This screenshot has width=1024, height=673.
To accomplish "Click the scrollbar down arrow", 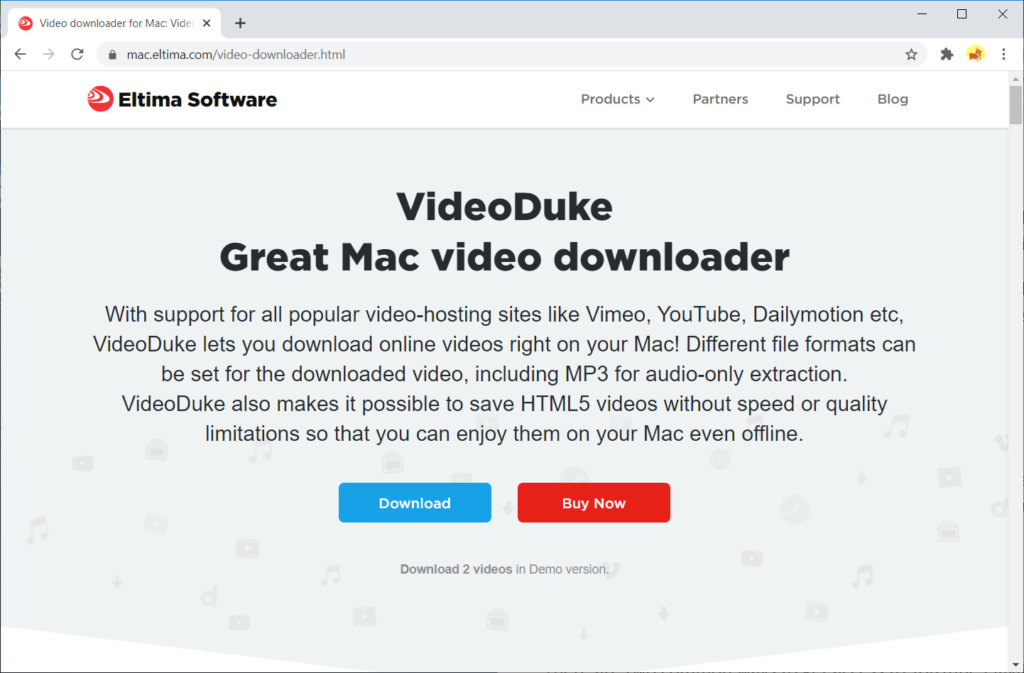I will click(1016, 665).
